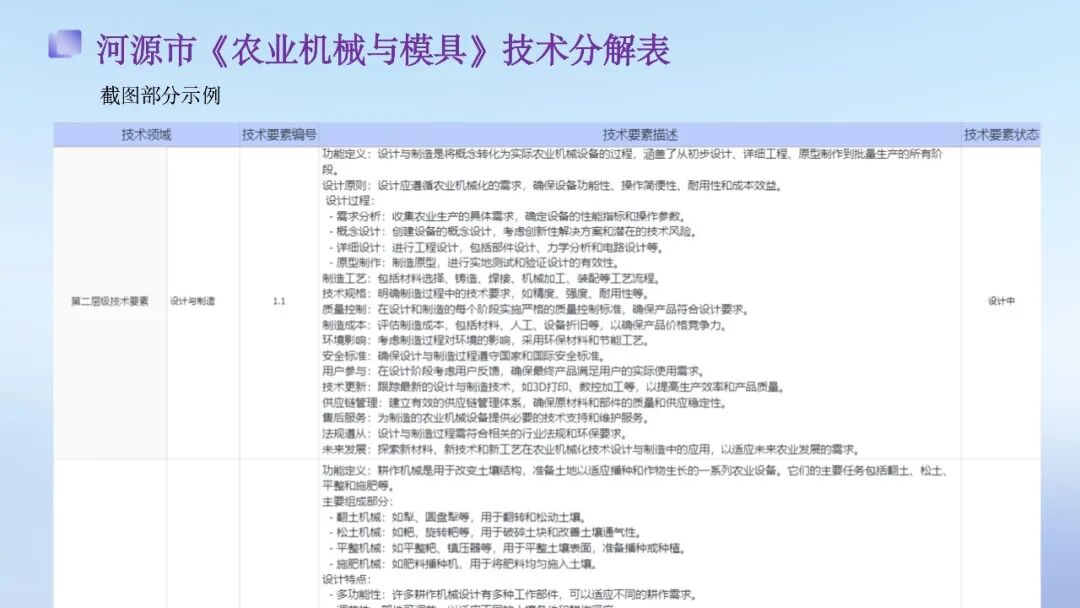
Task: Click the 多功能性 bullet line
Action: tap(513, 595)
